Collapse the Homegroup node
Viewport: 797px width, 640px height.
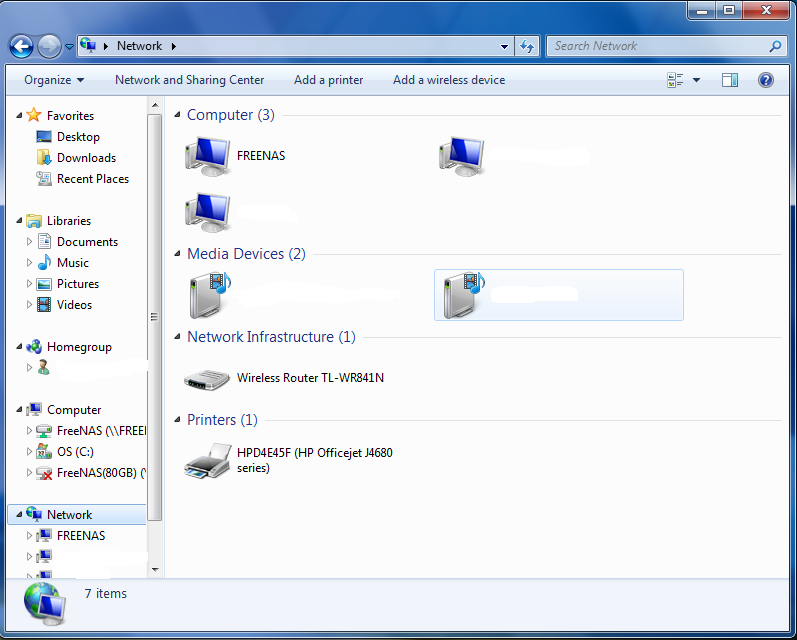[x=19, y=347]
